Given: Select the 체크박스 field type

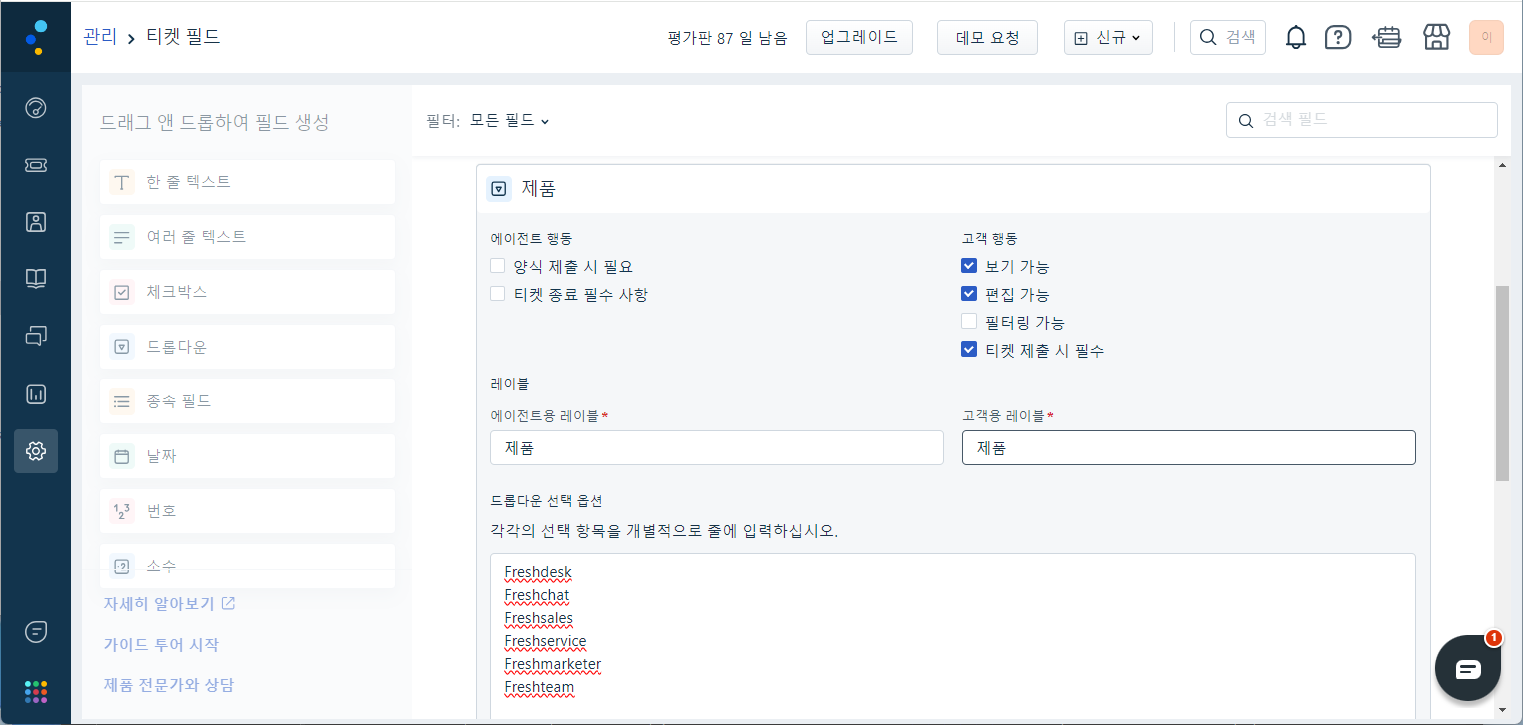Looking at the screenshot, I should [247, 292].
